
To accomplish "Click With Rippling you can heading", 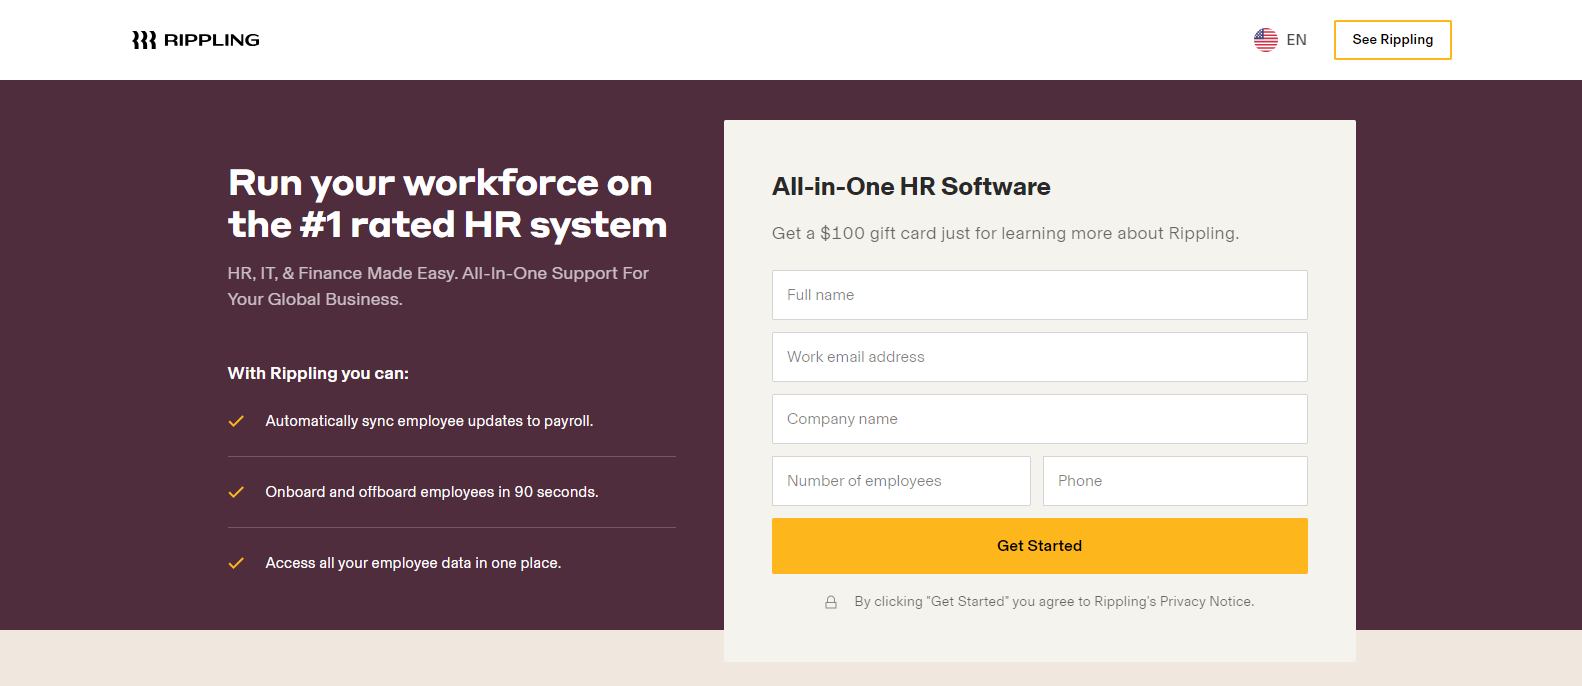I will click(318, 373).
